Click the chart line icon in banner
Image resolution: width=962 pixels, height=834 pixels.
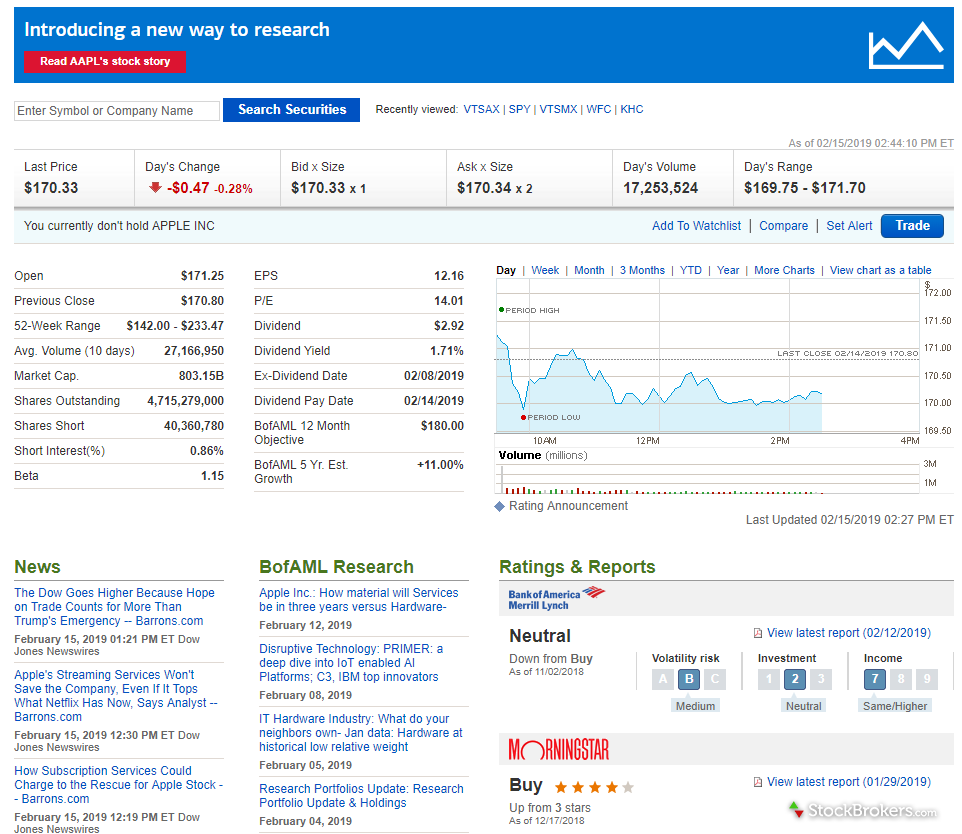pos(906,46)
